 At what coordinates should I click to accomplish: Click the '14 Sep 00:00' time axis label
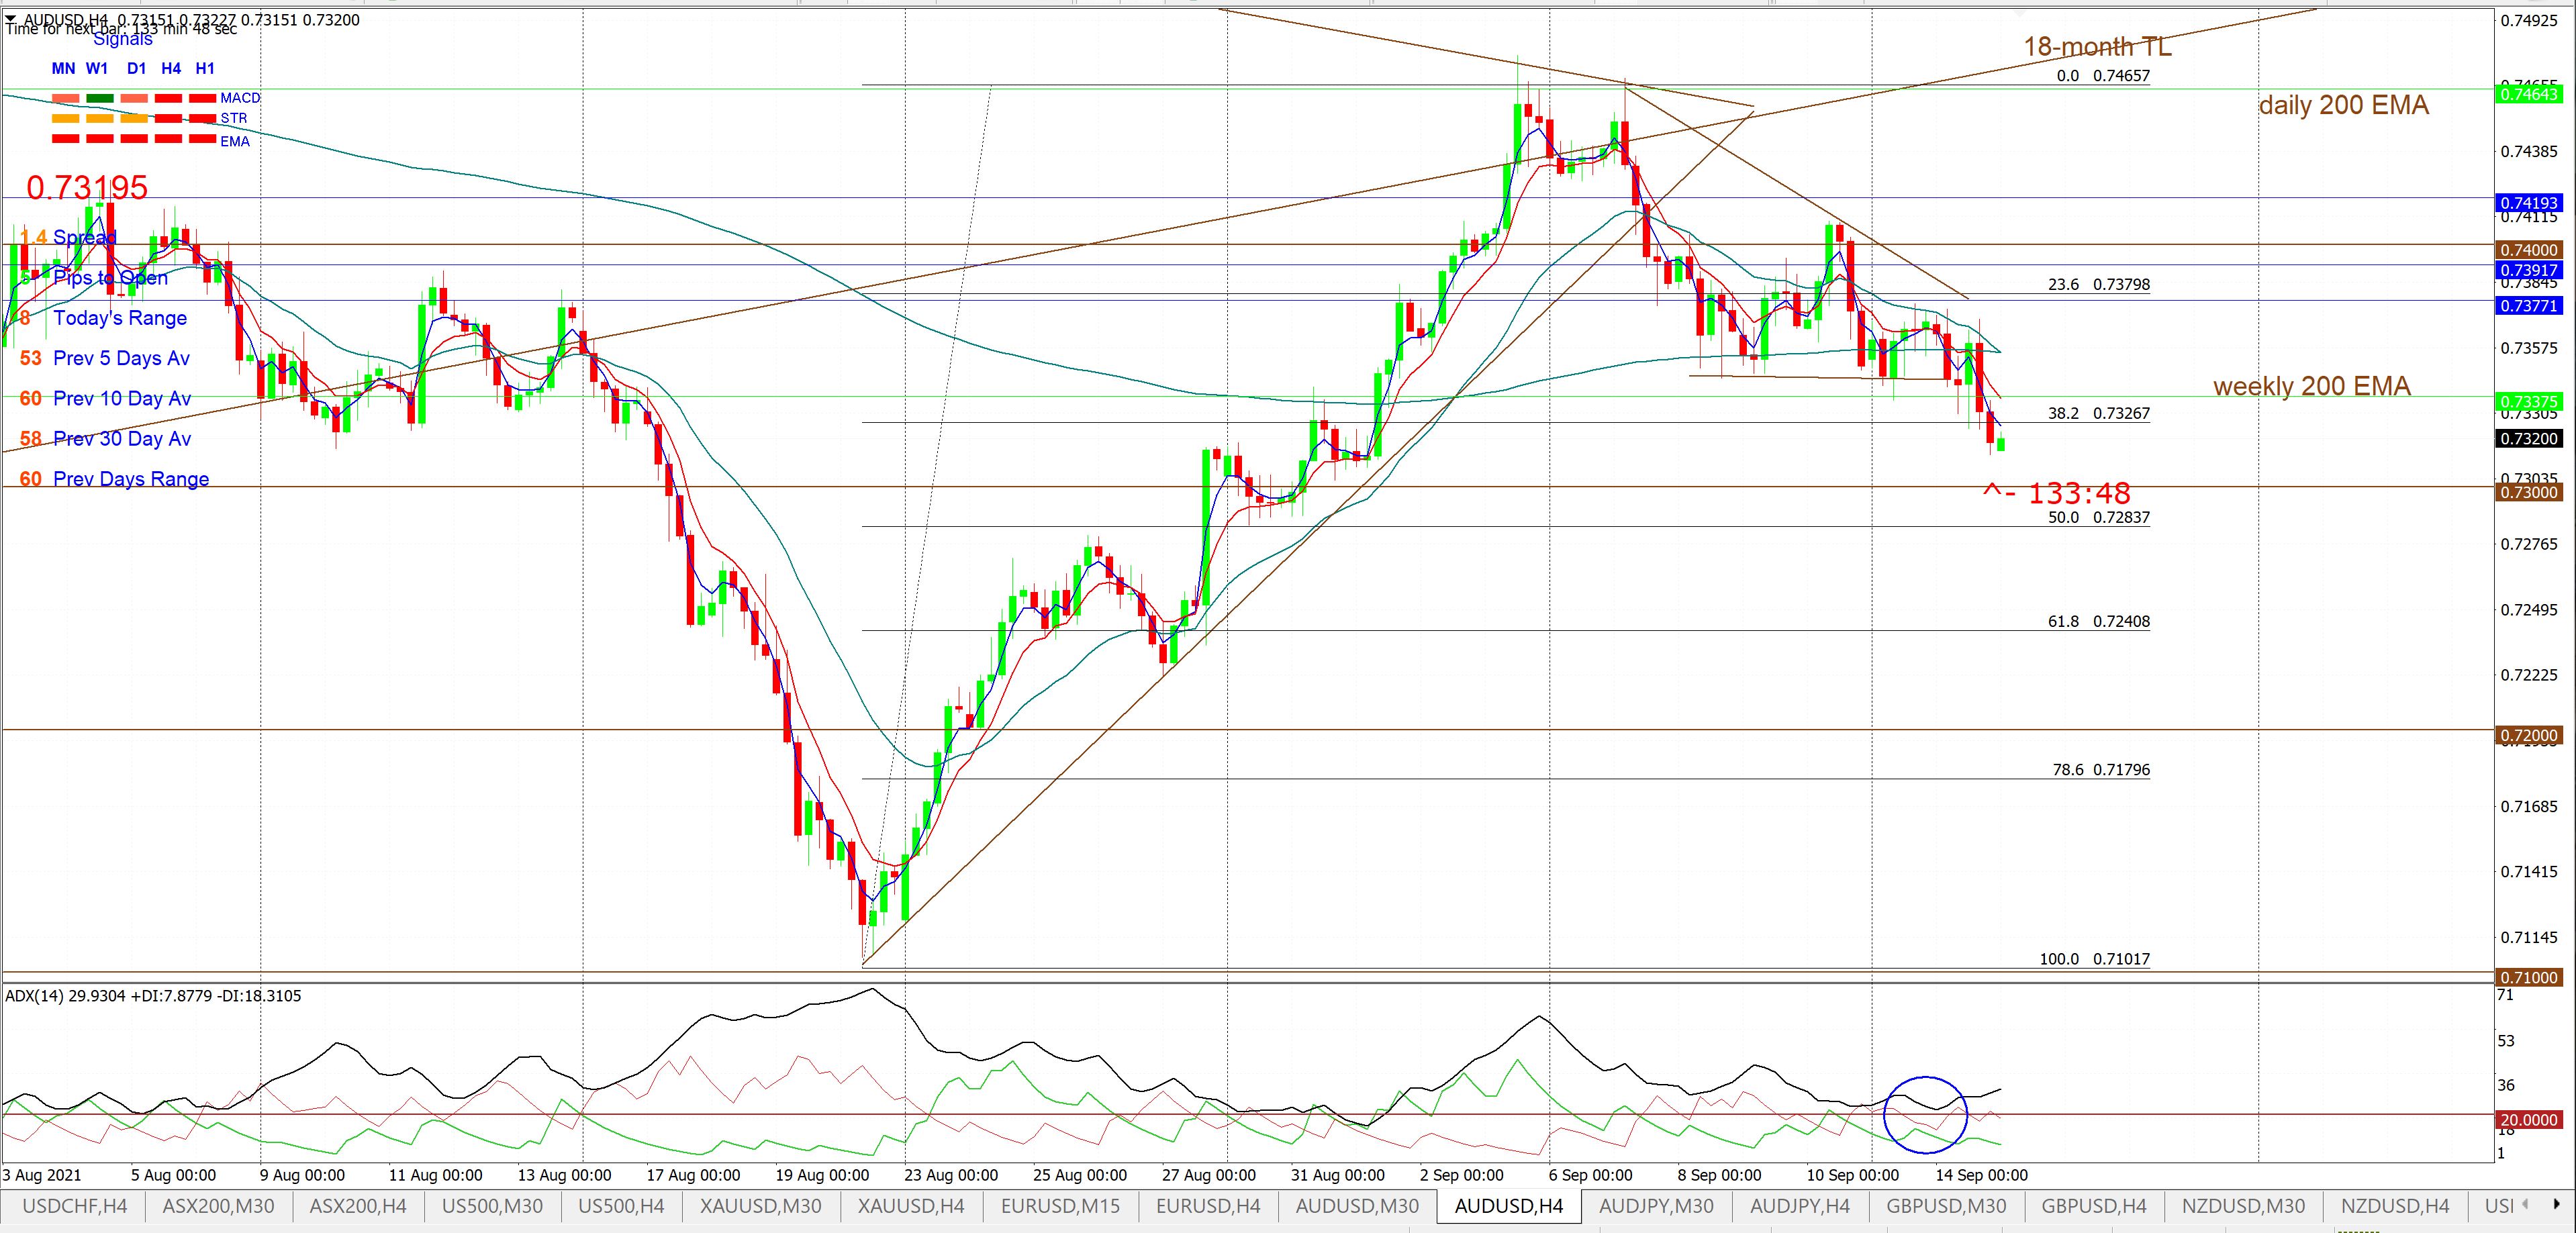click(x=1981, y=1175)
